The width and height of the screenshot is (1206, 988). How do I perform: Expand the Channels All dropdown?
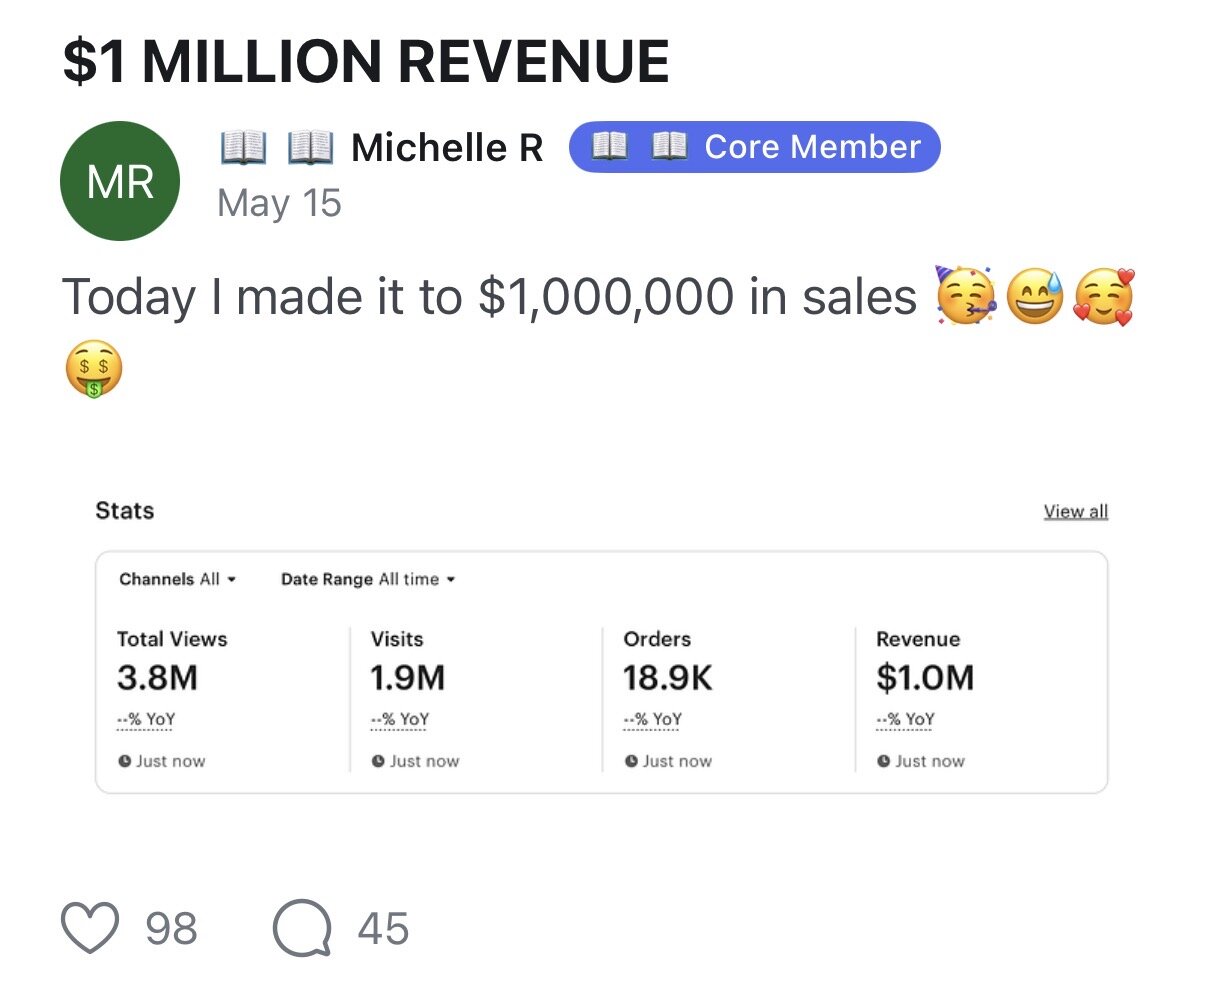click(178, 579)
